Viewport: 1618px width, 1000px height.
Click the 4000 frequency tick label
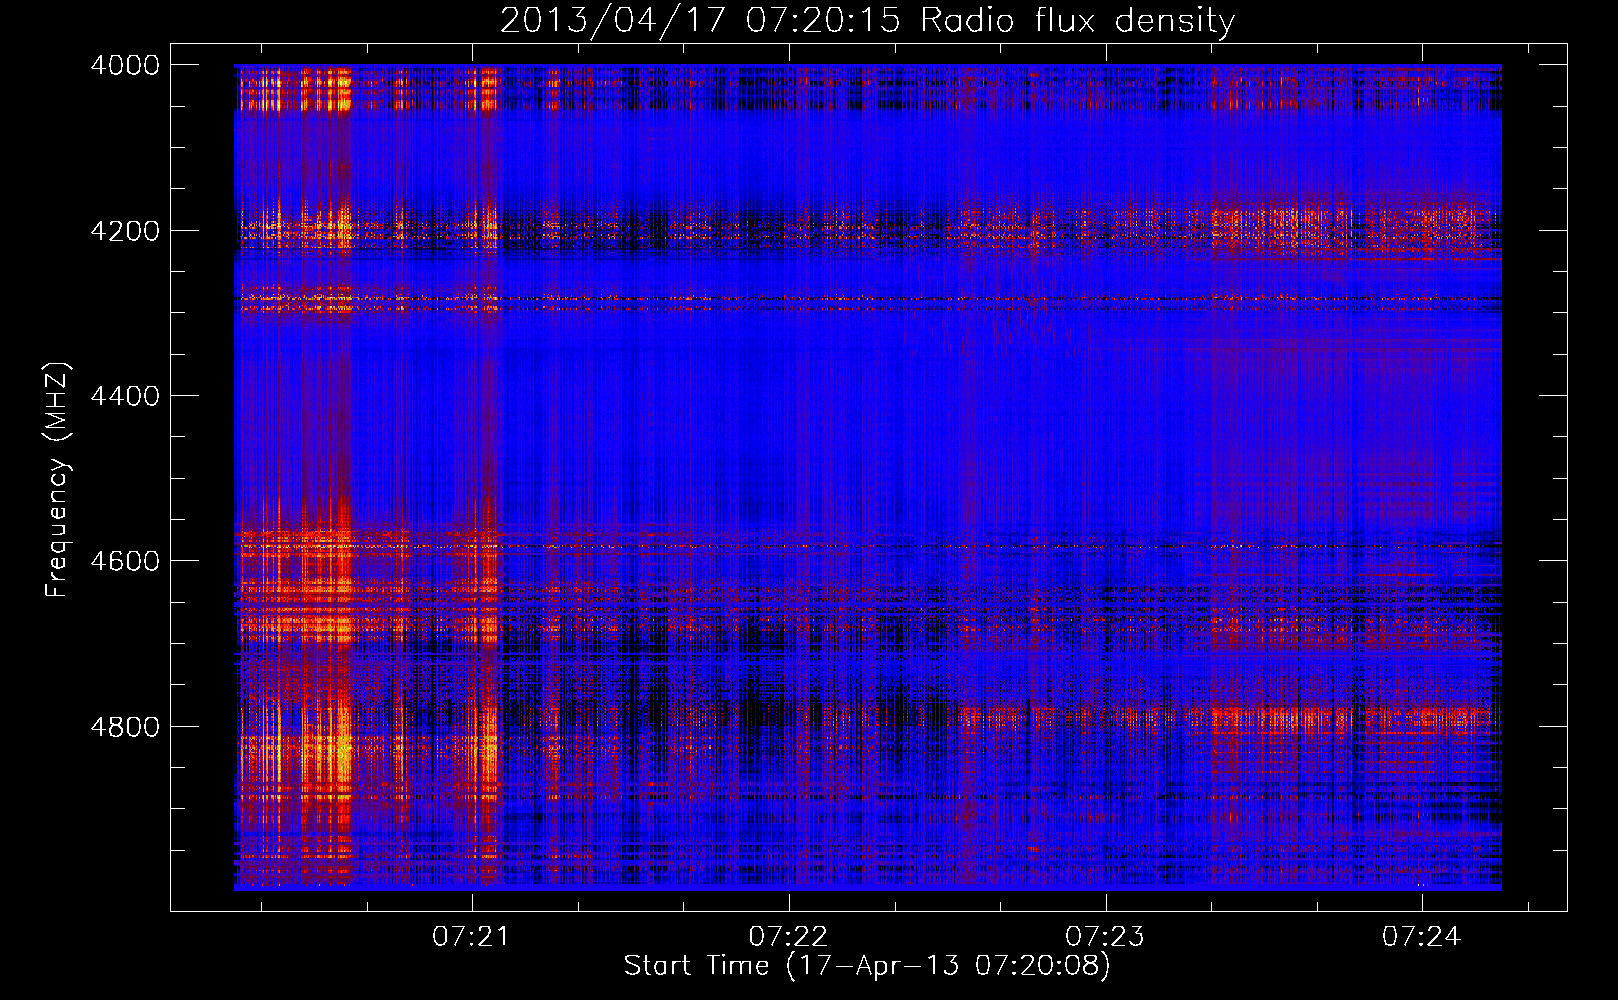pos(125,65)
